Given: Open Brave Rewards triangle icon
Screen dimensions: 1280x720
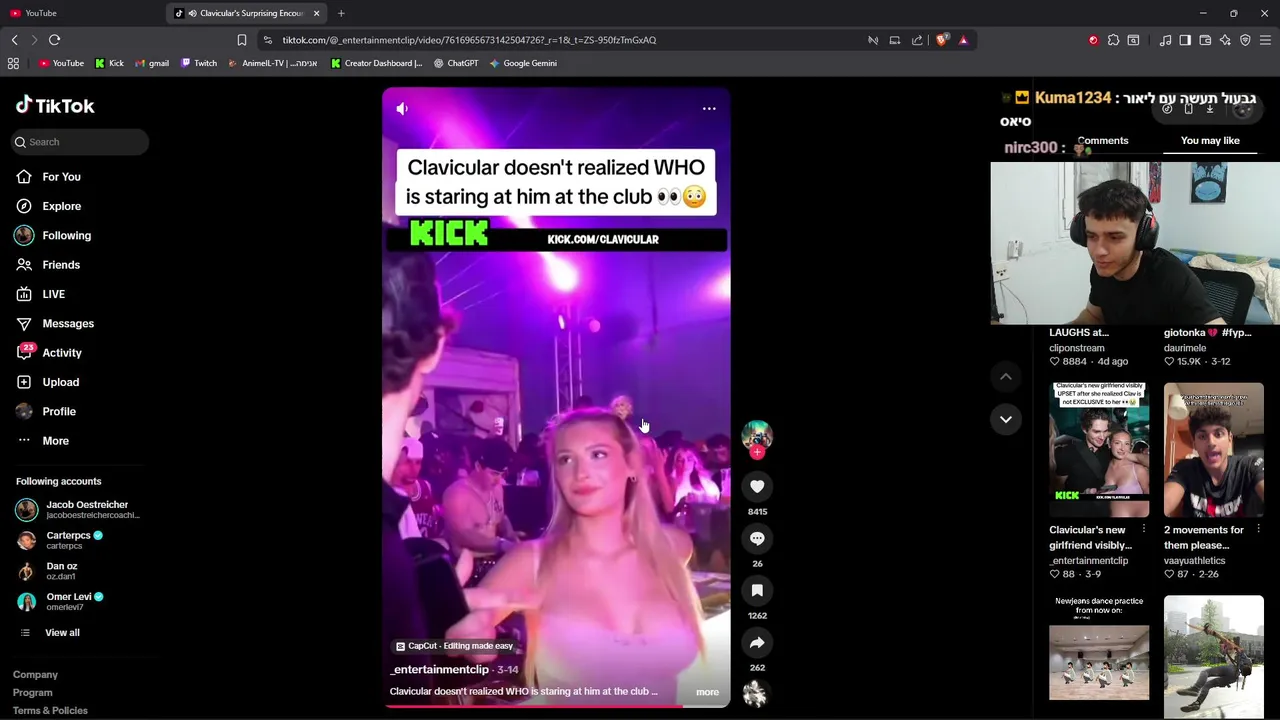Looking at the screenshot, I should tap(963, 40).
